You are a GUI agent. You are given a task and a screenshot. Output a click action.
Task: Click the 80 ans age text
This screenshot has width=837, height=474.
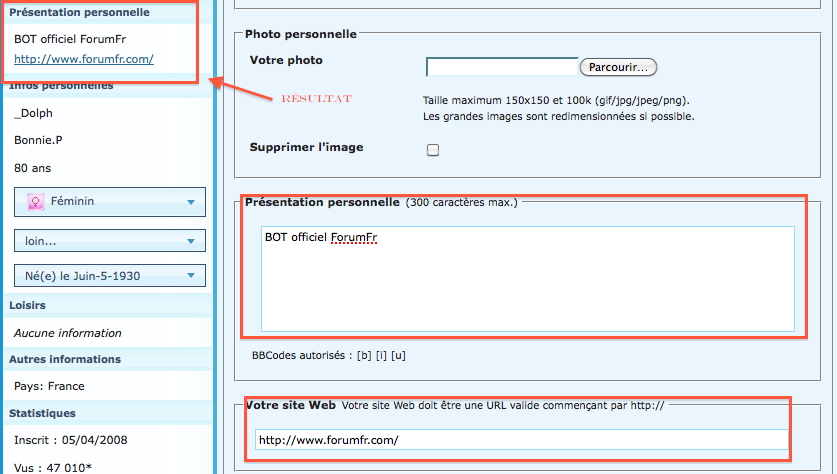point(33,168)
